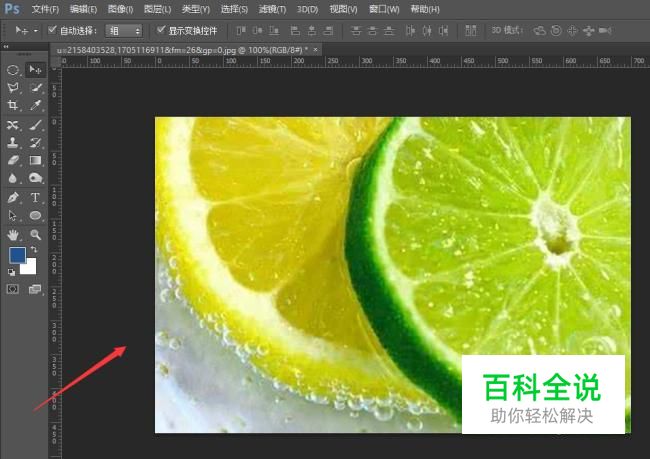Toggle the 自动选择 checkbox
The width and height of the screenshot is (650, 459).
point(52,30)
